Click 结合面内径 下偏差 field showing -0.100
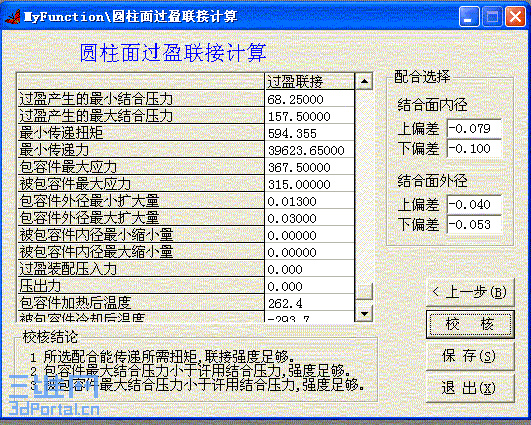The image size is (531, 425). coord(474,148)
